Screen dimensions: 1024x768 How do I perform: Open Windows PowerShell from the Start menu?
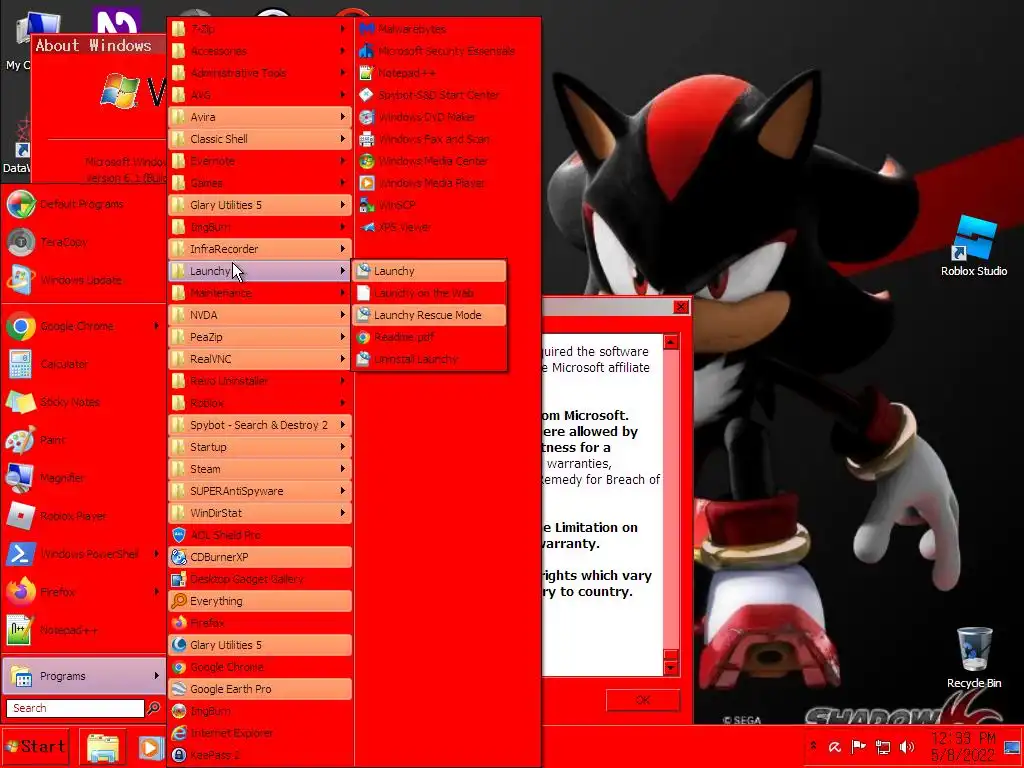click(x=83, y=554)
